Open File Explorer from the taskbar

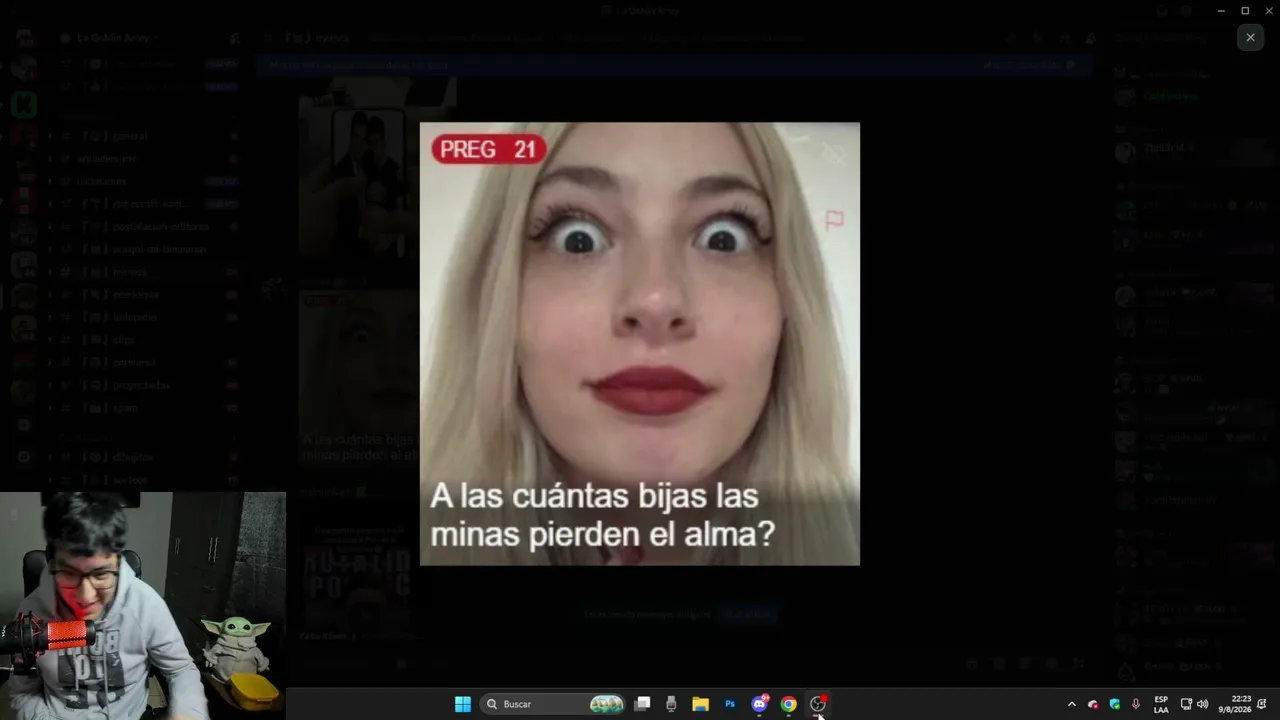coord(701,704)
